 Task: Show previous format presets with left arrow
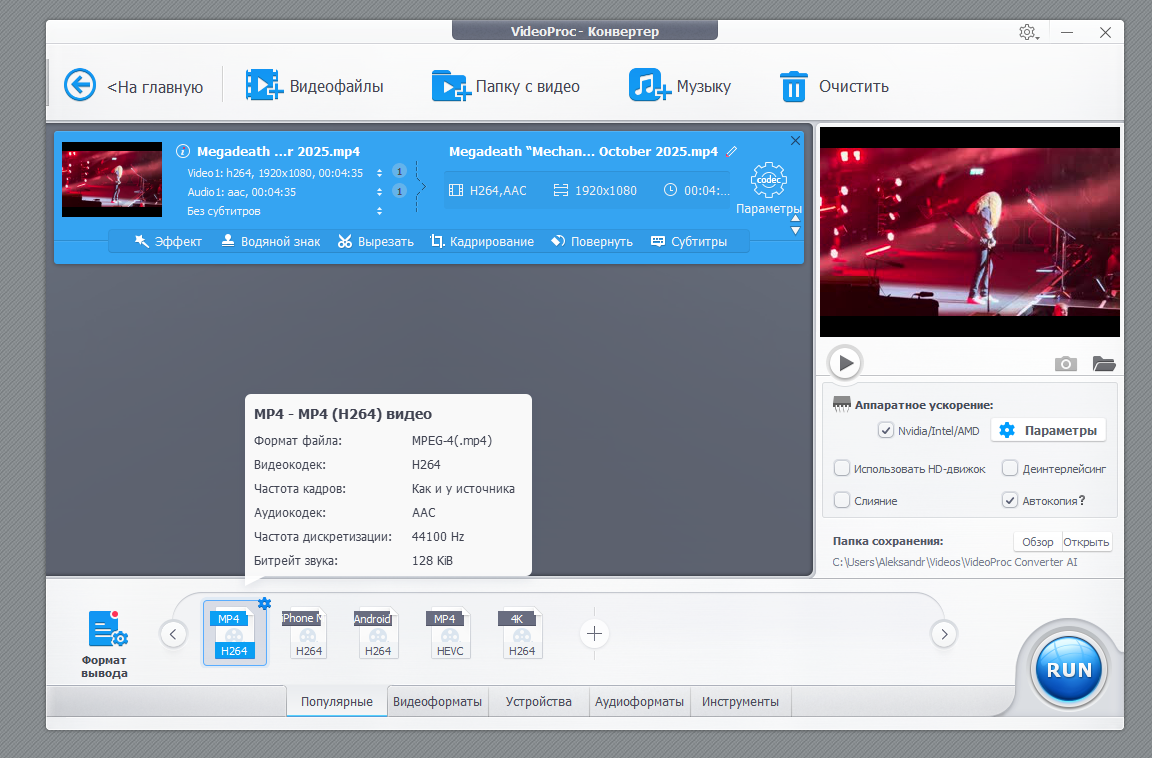pos(173,634)
